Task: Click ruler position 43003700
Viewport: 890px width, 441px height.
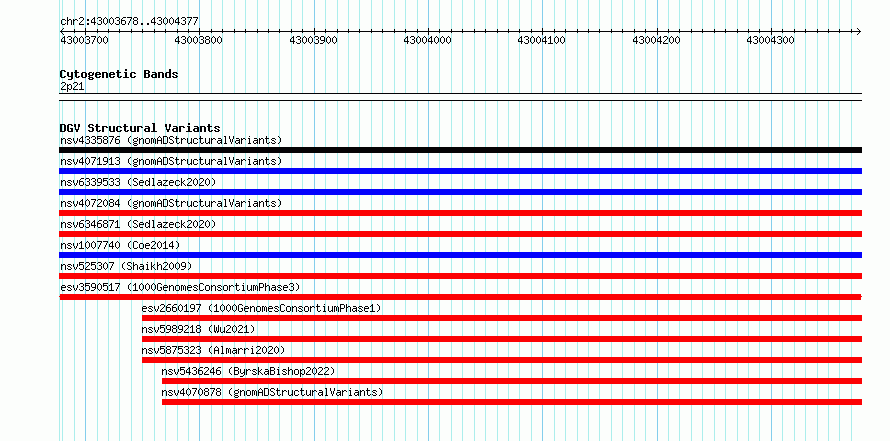Action: click(85, 40)
